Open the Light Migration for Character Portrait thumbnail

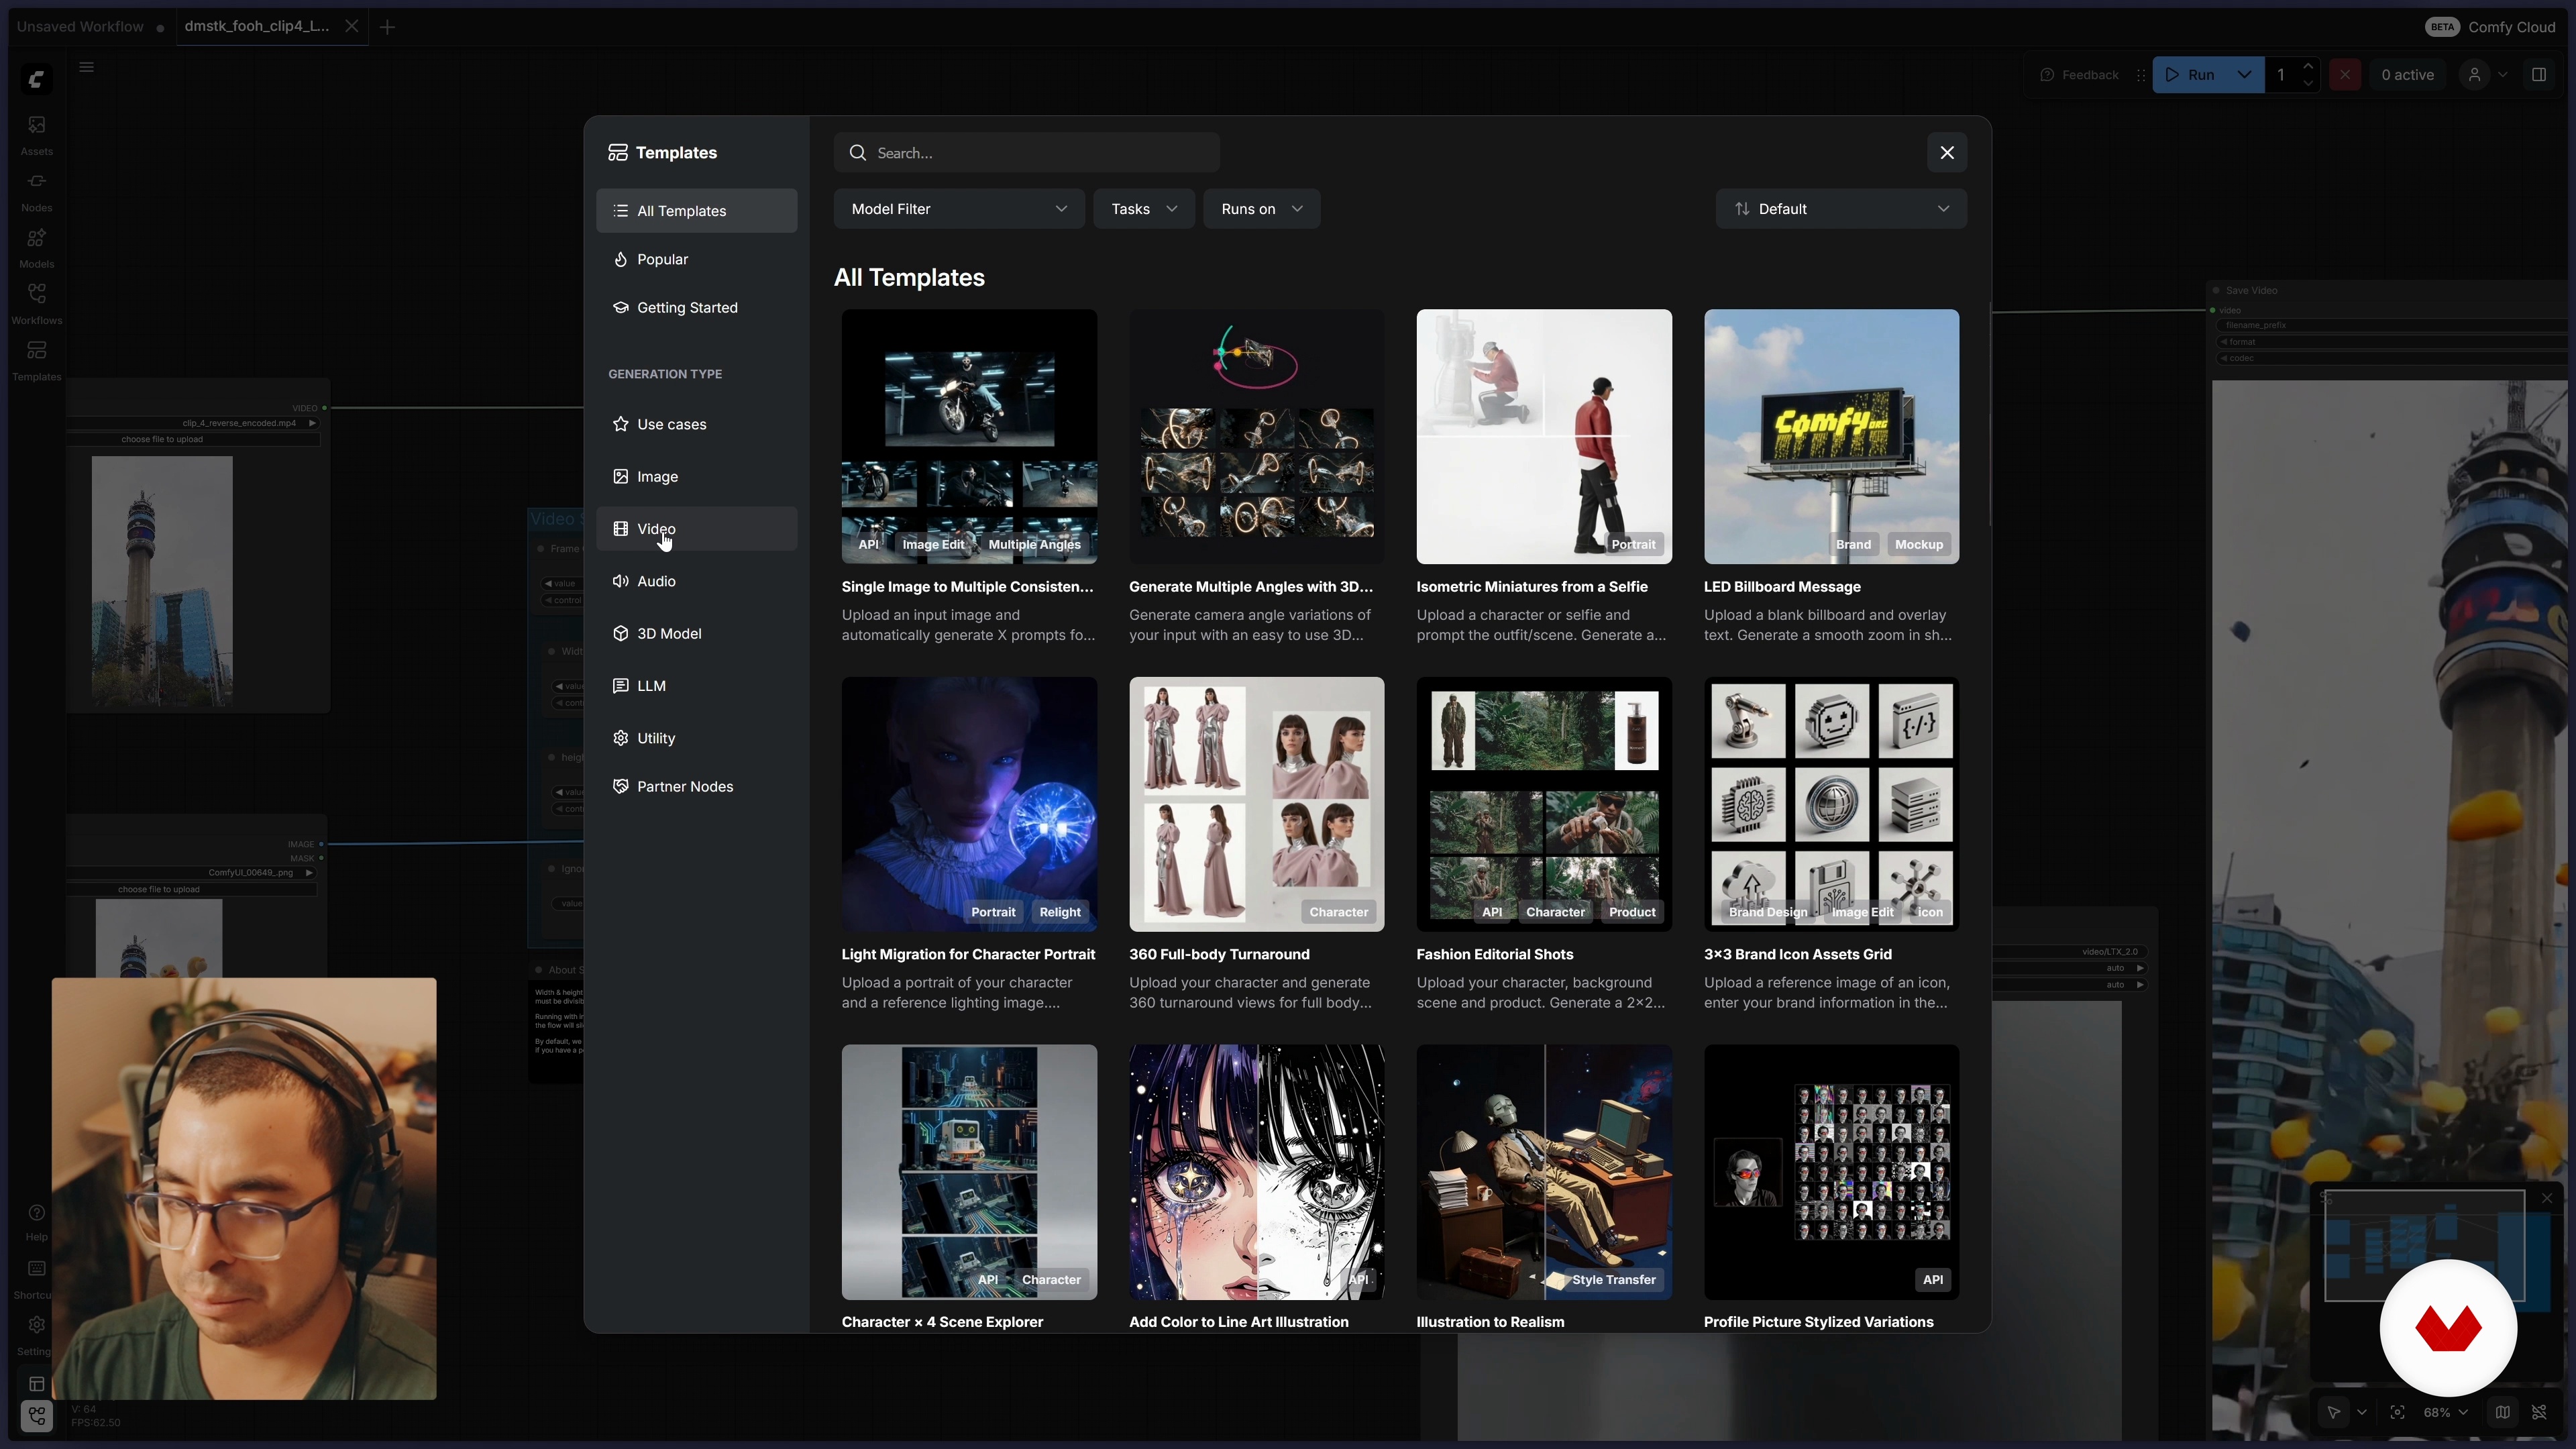[x=969, y=804]
